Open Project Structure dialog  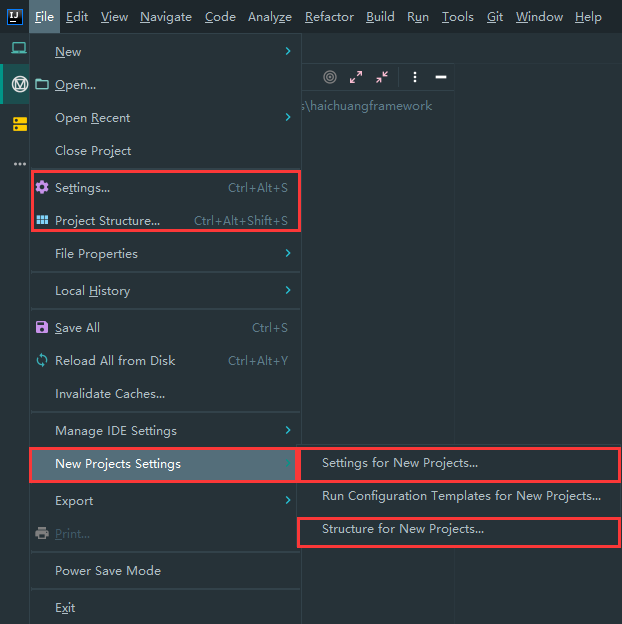(x=107, y=221)
